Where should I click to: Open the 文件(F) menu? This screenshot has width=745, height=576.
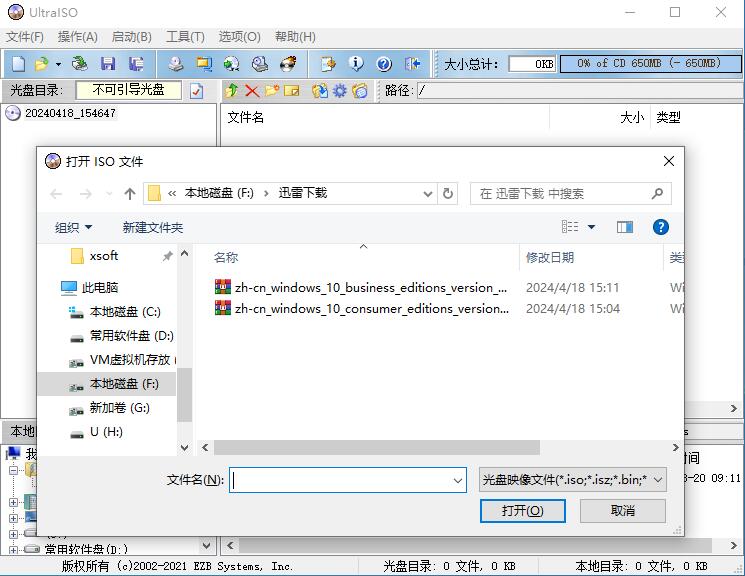(25, 37)
